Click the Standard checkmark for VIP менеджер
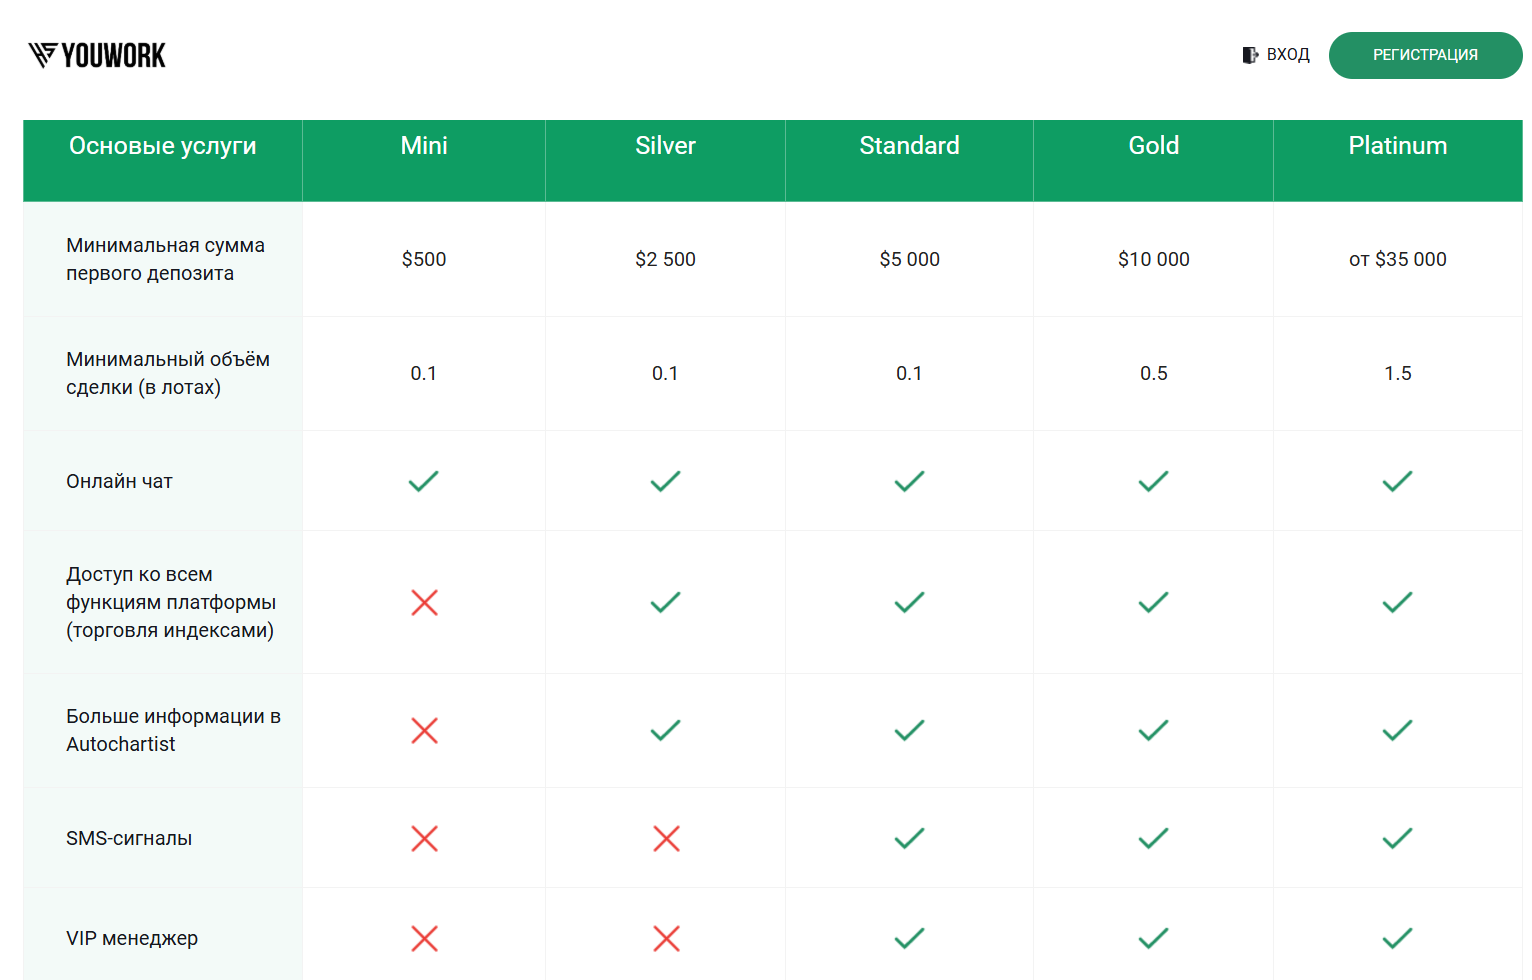This screenshot has width=1532, height=980. pos(909,938)
